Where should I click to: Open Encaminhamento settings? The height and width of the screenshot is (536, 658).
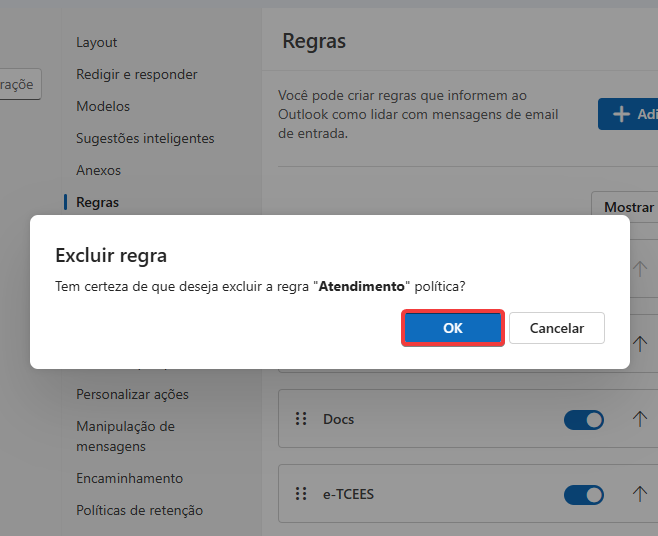click(x=129, y=478)
